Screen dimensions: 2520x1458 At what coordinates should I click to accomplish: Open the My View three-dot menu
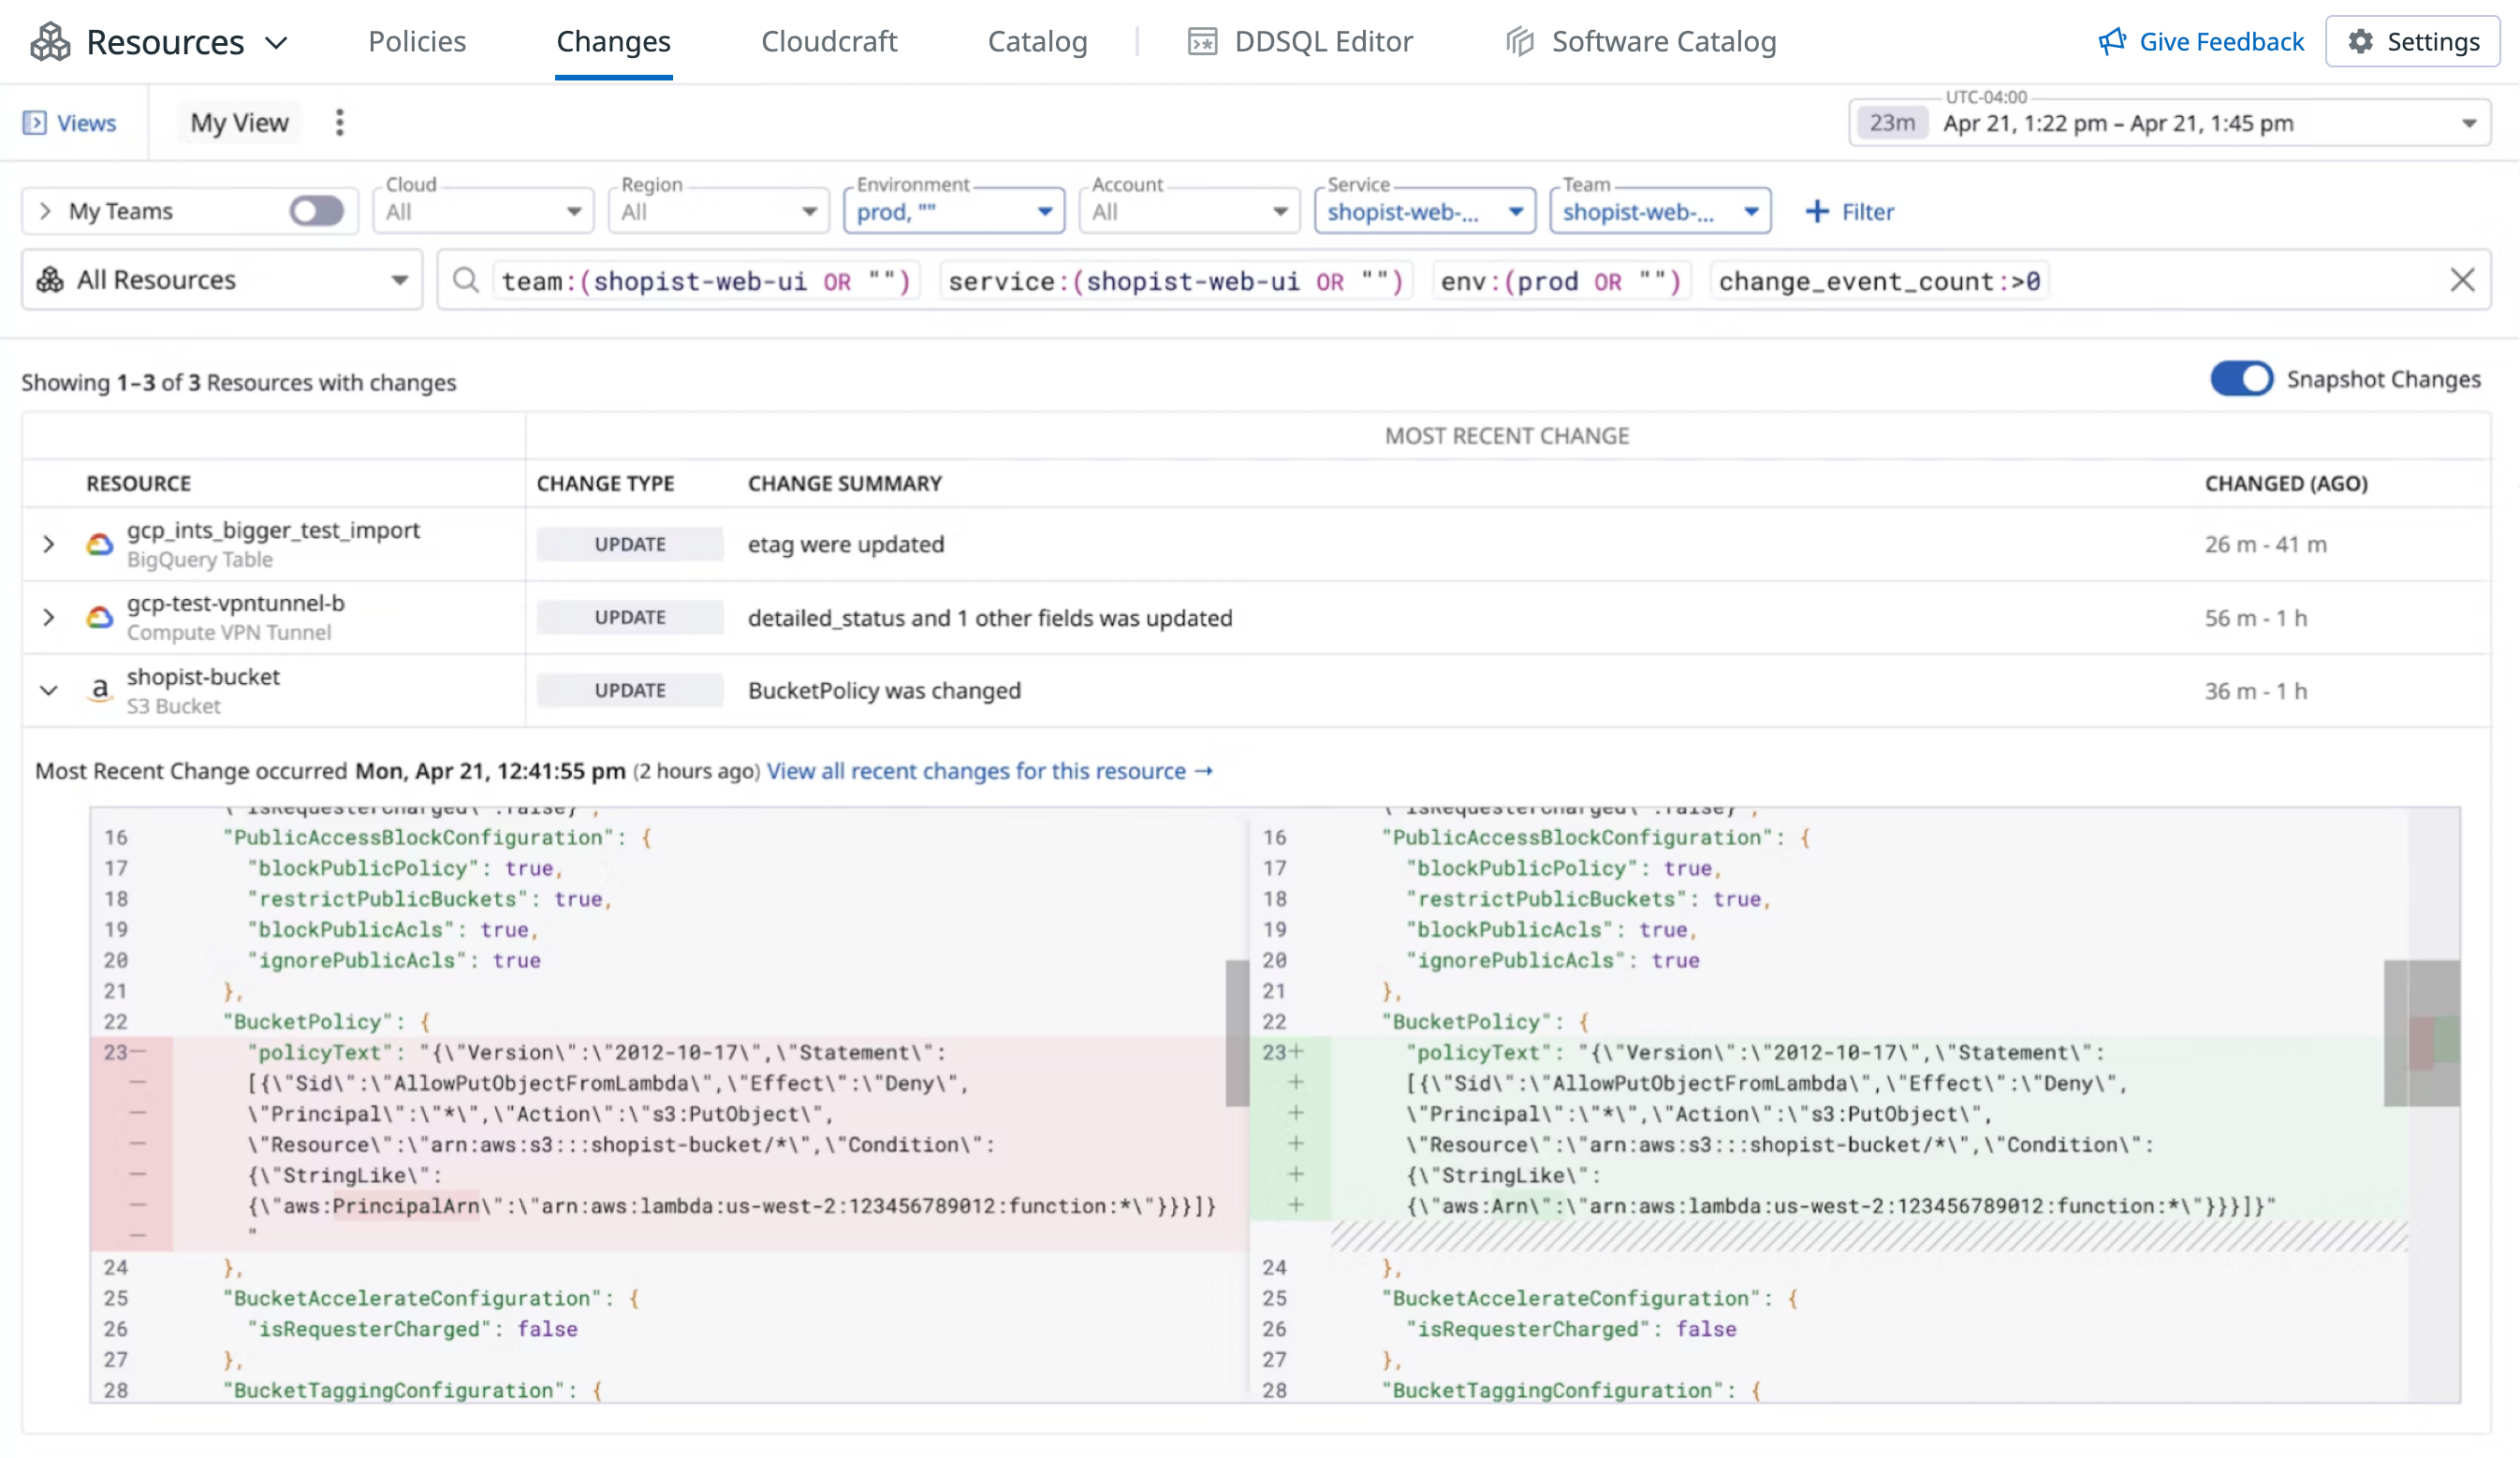click(x=340, y=123)
